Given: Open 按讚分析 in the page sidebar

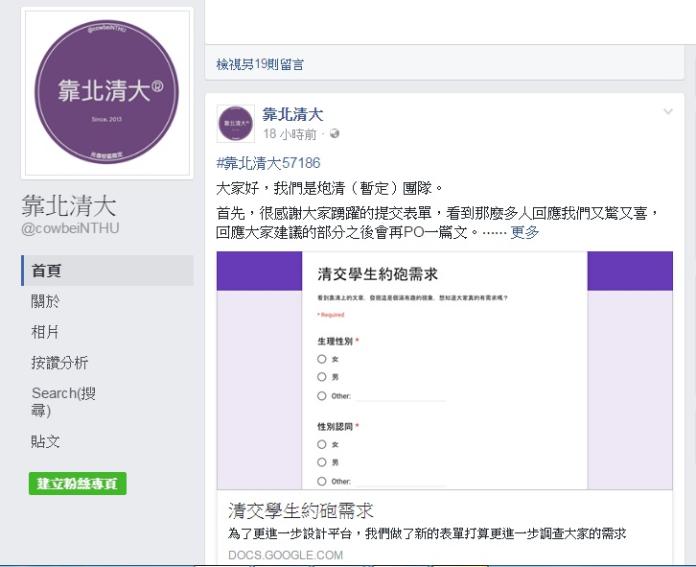Looking at the screenshot, I should tap(59, 362).
